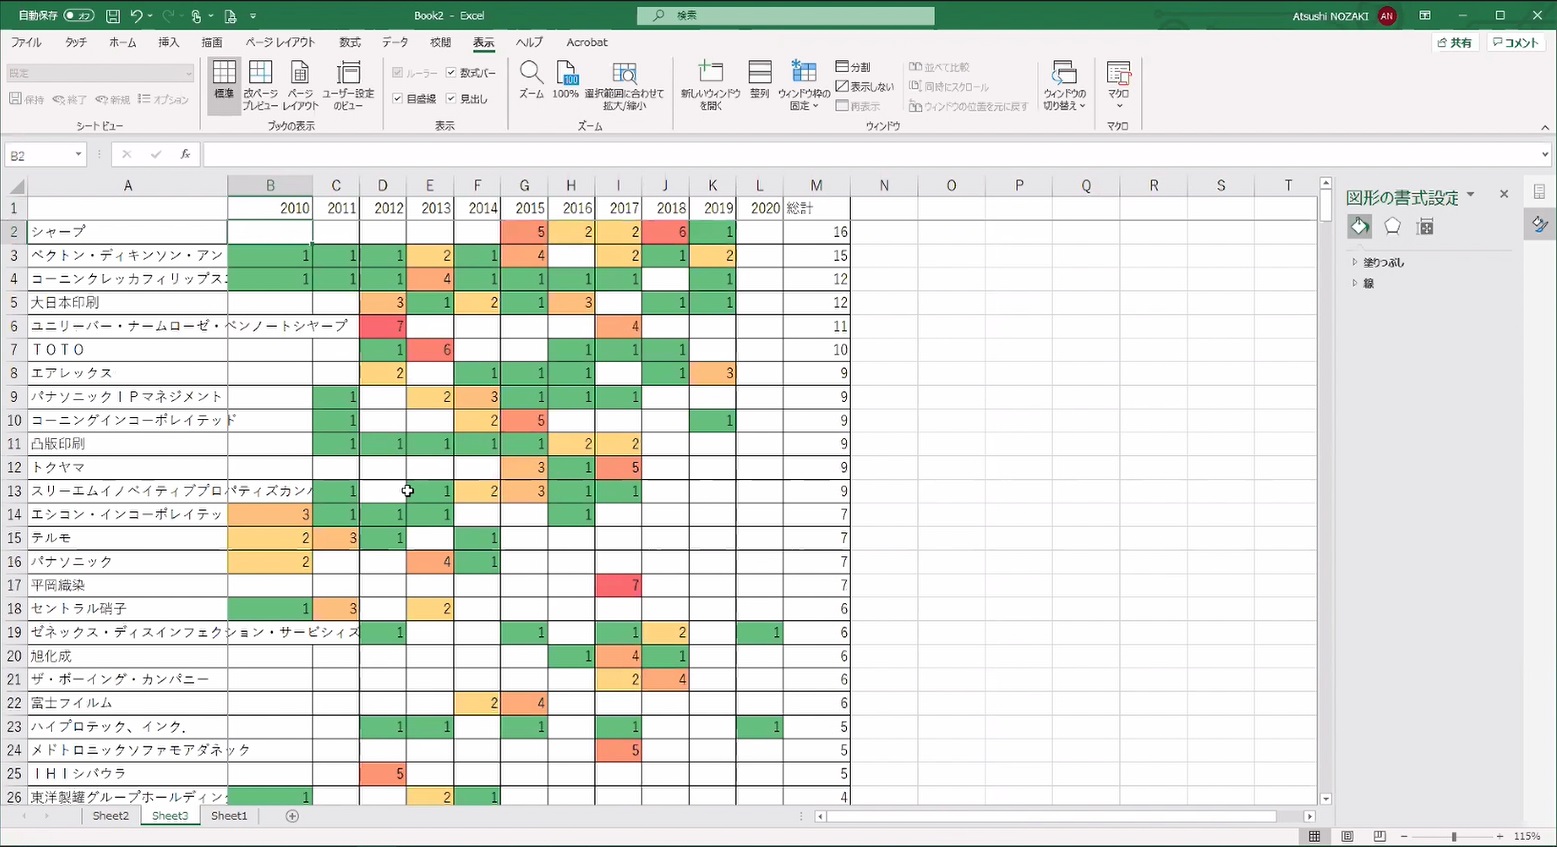This screenshot has height=847, width=1557.
Task: Click the zoom out minus button
Action: click(1404, 836)
